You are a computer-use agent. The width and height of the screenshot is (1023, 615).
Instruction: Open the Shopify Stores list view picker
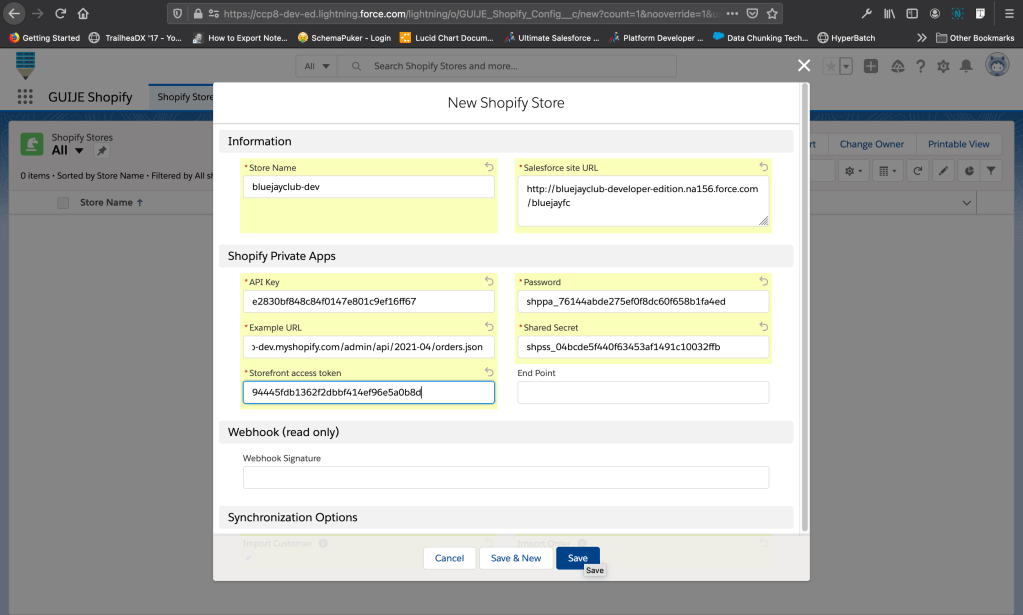[79, 151]
